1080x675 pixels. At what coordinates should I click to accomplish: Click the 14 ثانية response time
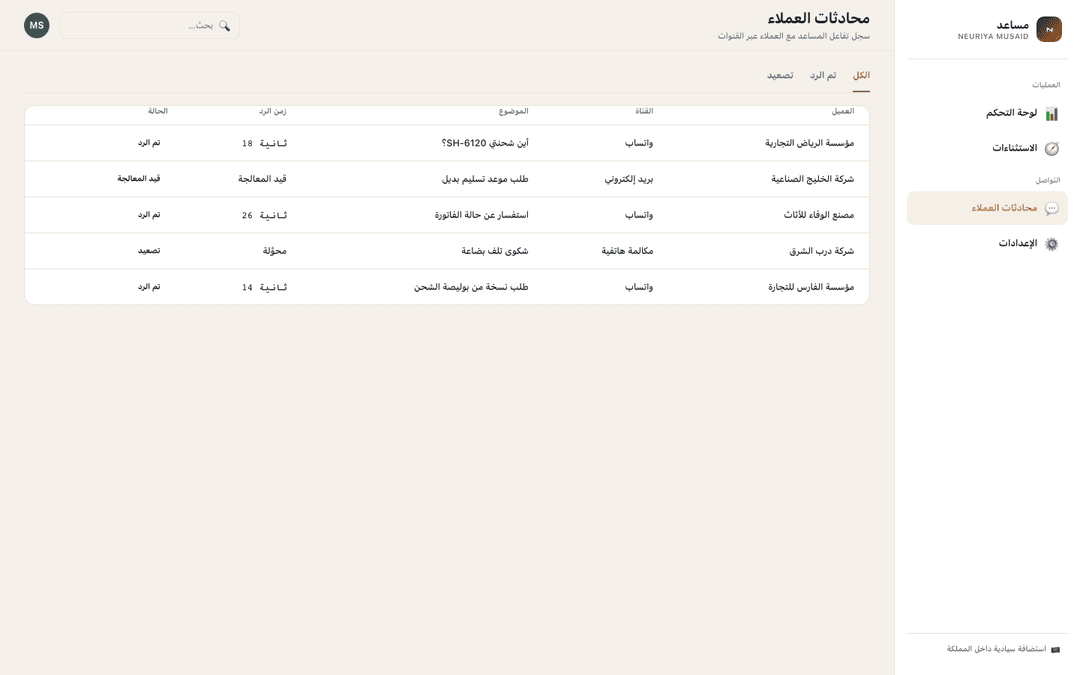tap(264, 287)
